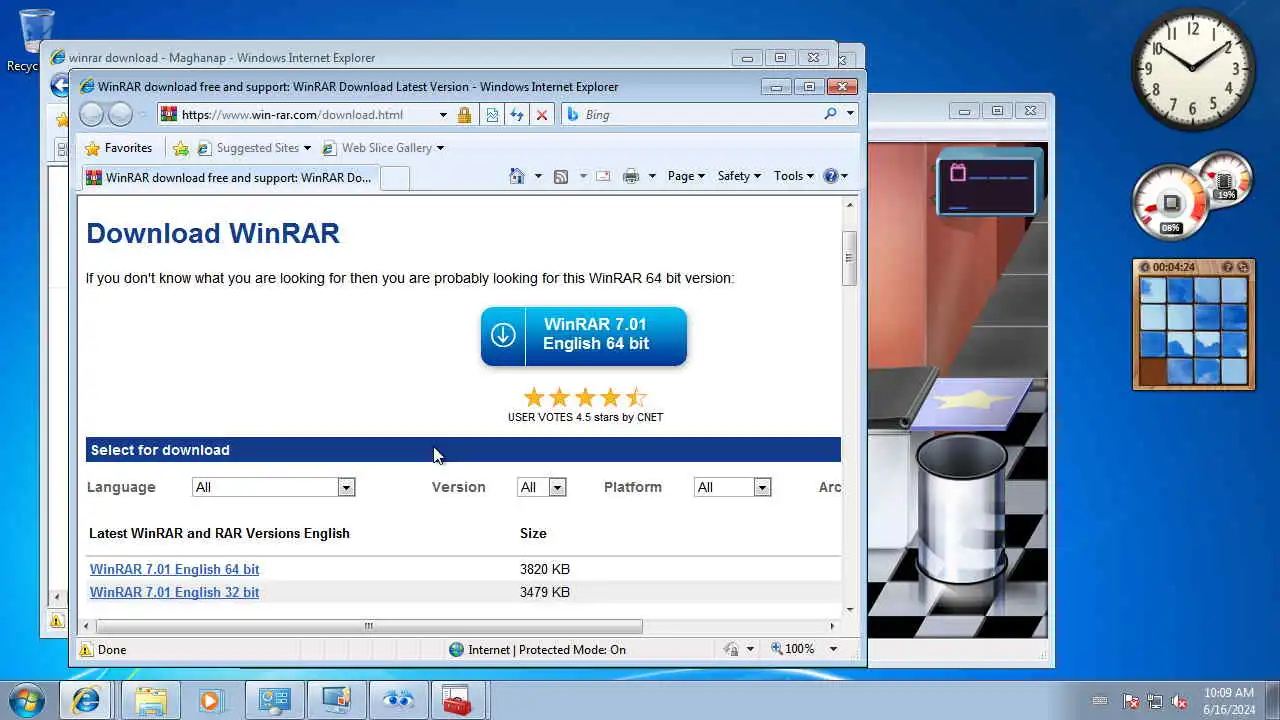This screenshot has width=1280, height=720.
Task: Expand the popup blocker dropdown in status bar
Action: [x=750, y=649]
